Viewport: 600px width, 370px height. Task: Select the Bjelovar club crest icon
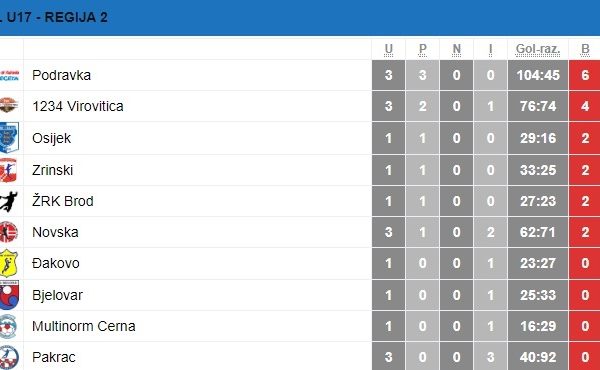click(9, 295)
